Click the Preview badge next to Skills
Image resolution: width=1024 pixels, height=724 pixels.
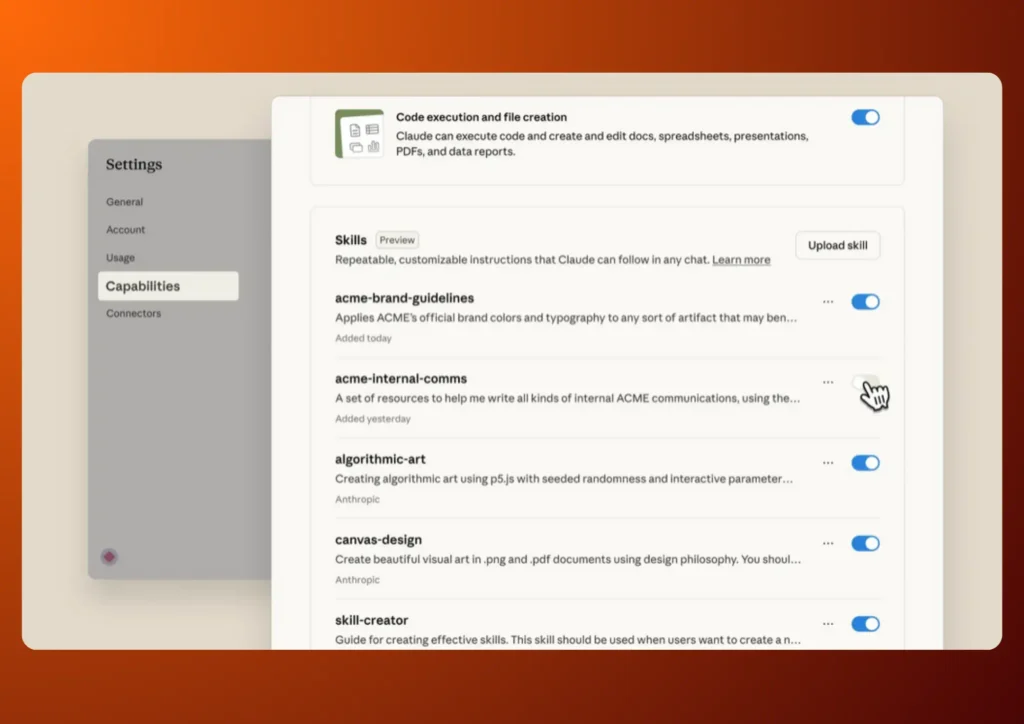click(x=397, y=240)
